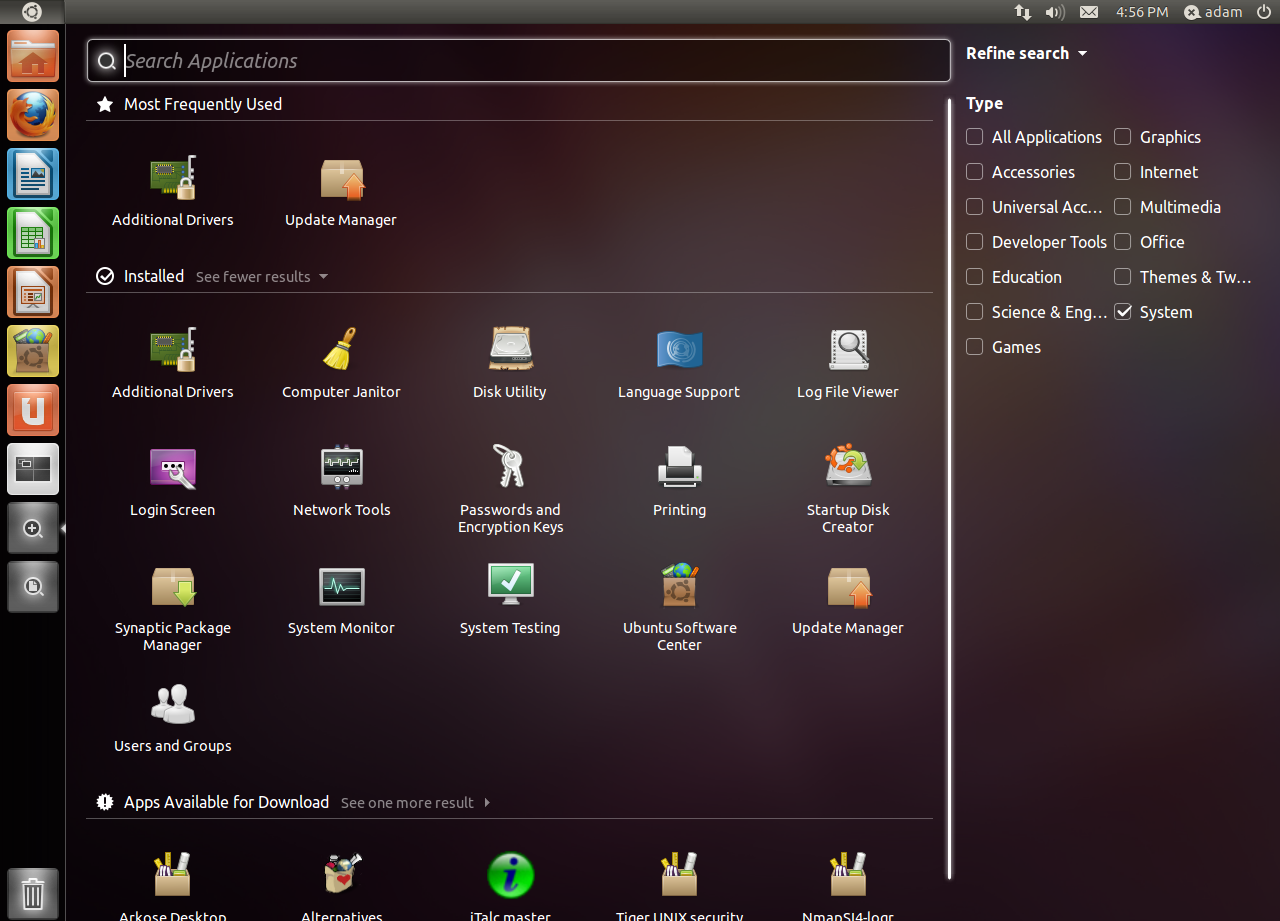Select the iTalc master downloadable app

[510, 885]
